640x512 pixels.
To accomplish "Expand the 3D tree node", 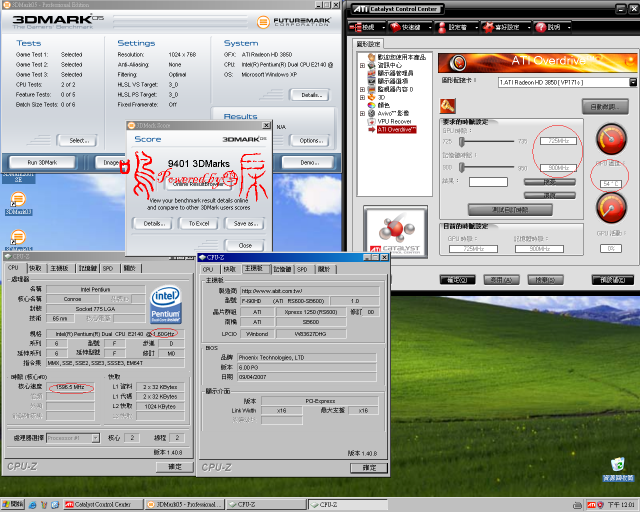I will [362, 98].
